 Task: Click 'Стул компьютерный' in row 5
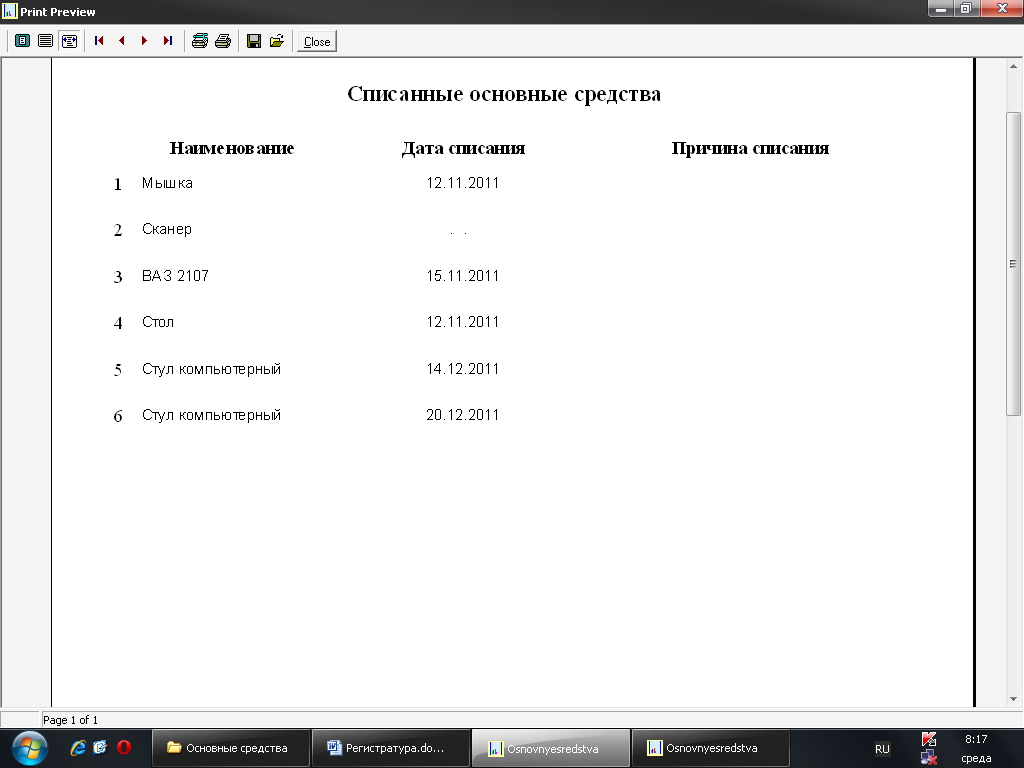tap(212, 369)
